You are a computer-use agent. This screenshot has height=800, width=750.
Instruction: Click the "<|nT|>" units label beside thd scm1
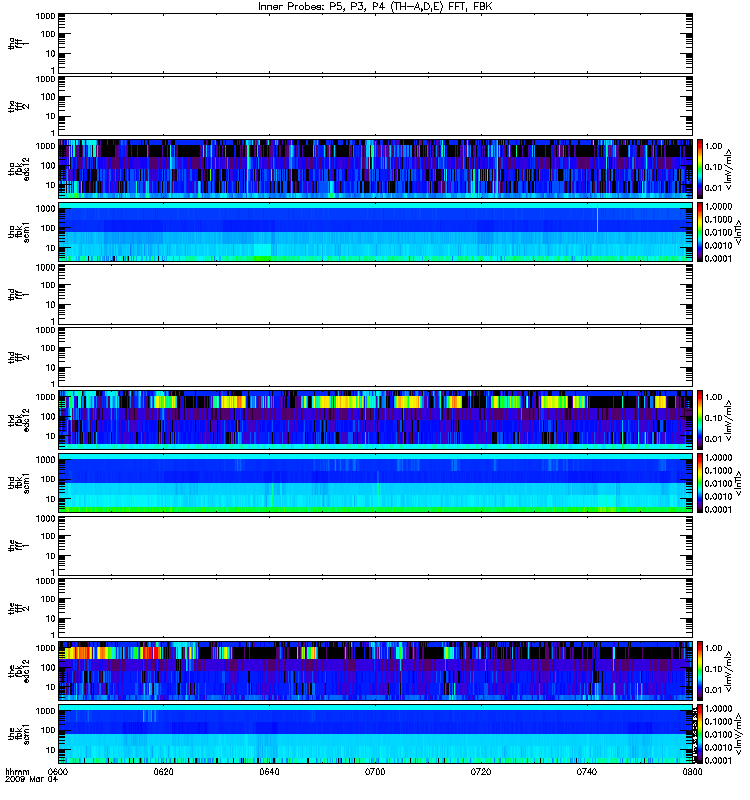pos(738,483)
